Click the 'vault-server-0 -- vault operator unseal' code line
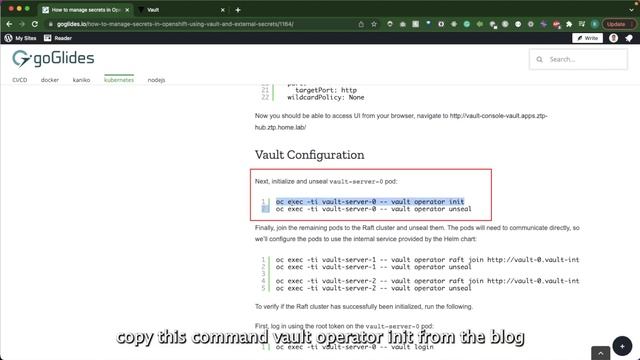This screenshot has width=640, height=360. 373,209
